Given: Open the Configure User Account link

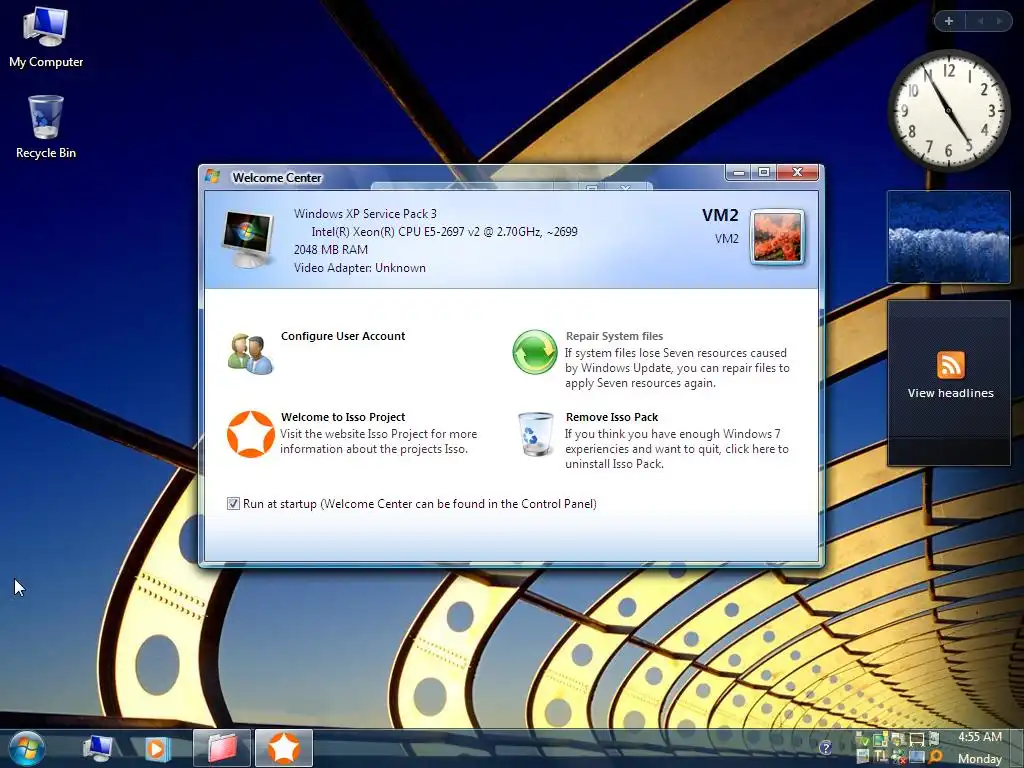Looking at the screenshot, I should [x=343, y=336].
